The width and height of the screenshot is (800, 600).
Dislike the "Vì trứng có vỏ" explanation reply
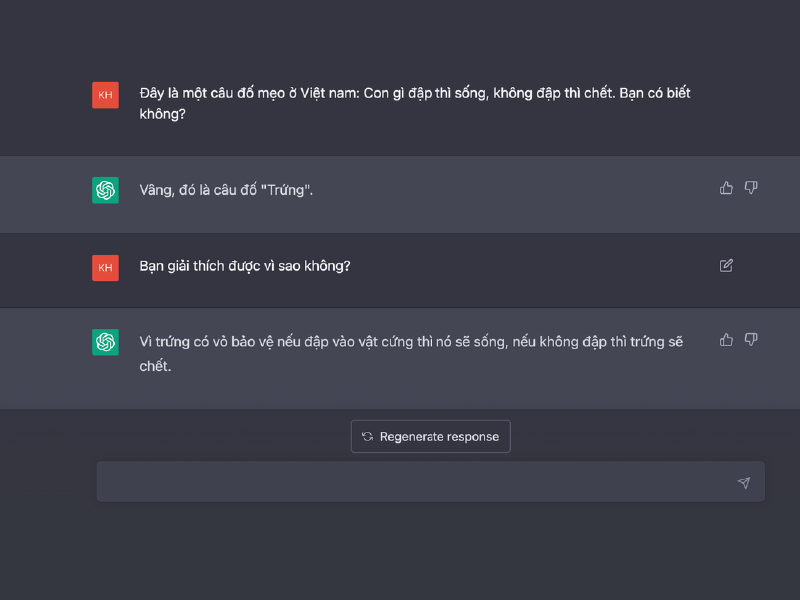coord(751,340)
